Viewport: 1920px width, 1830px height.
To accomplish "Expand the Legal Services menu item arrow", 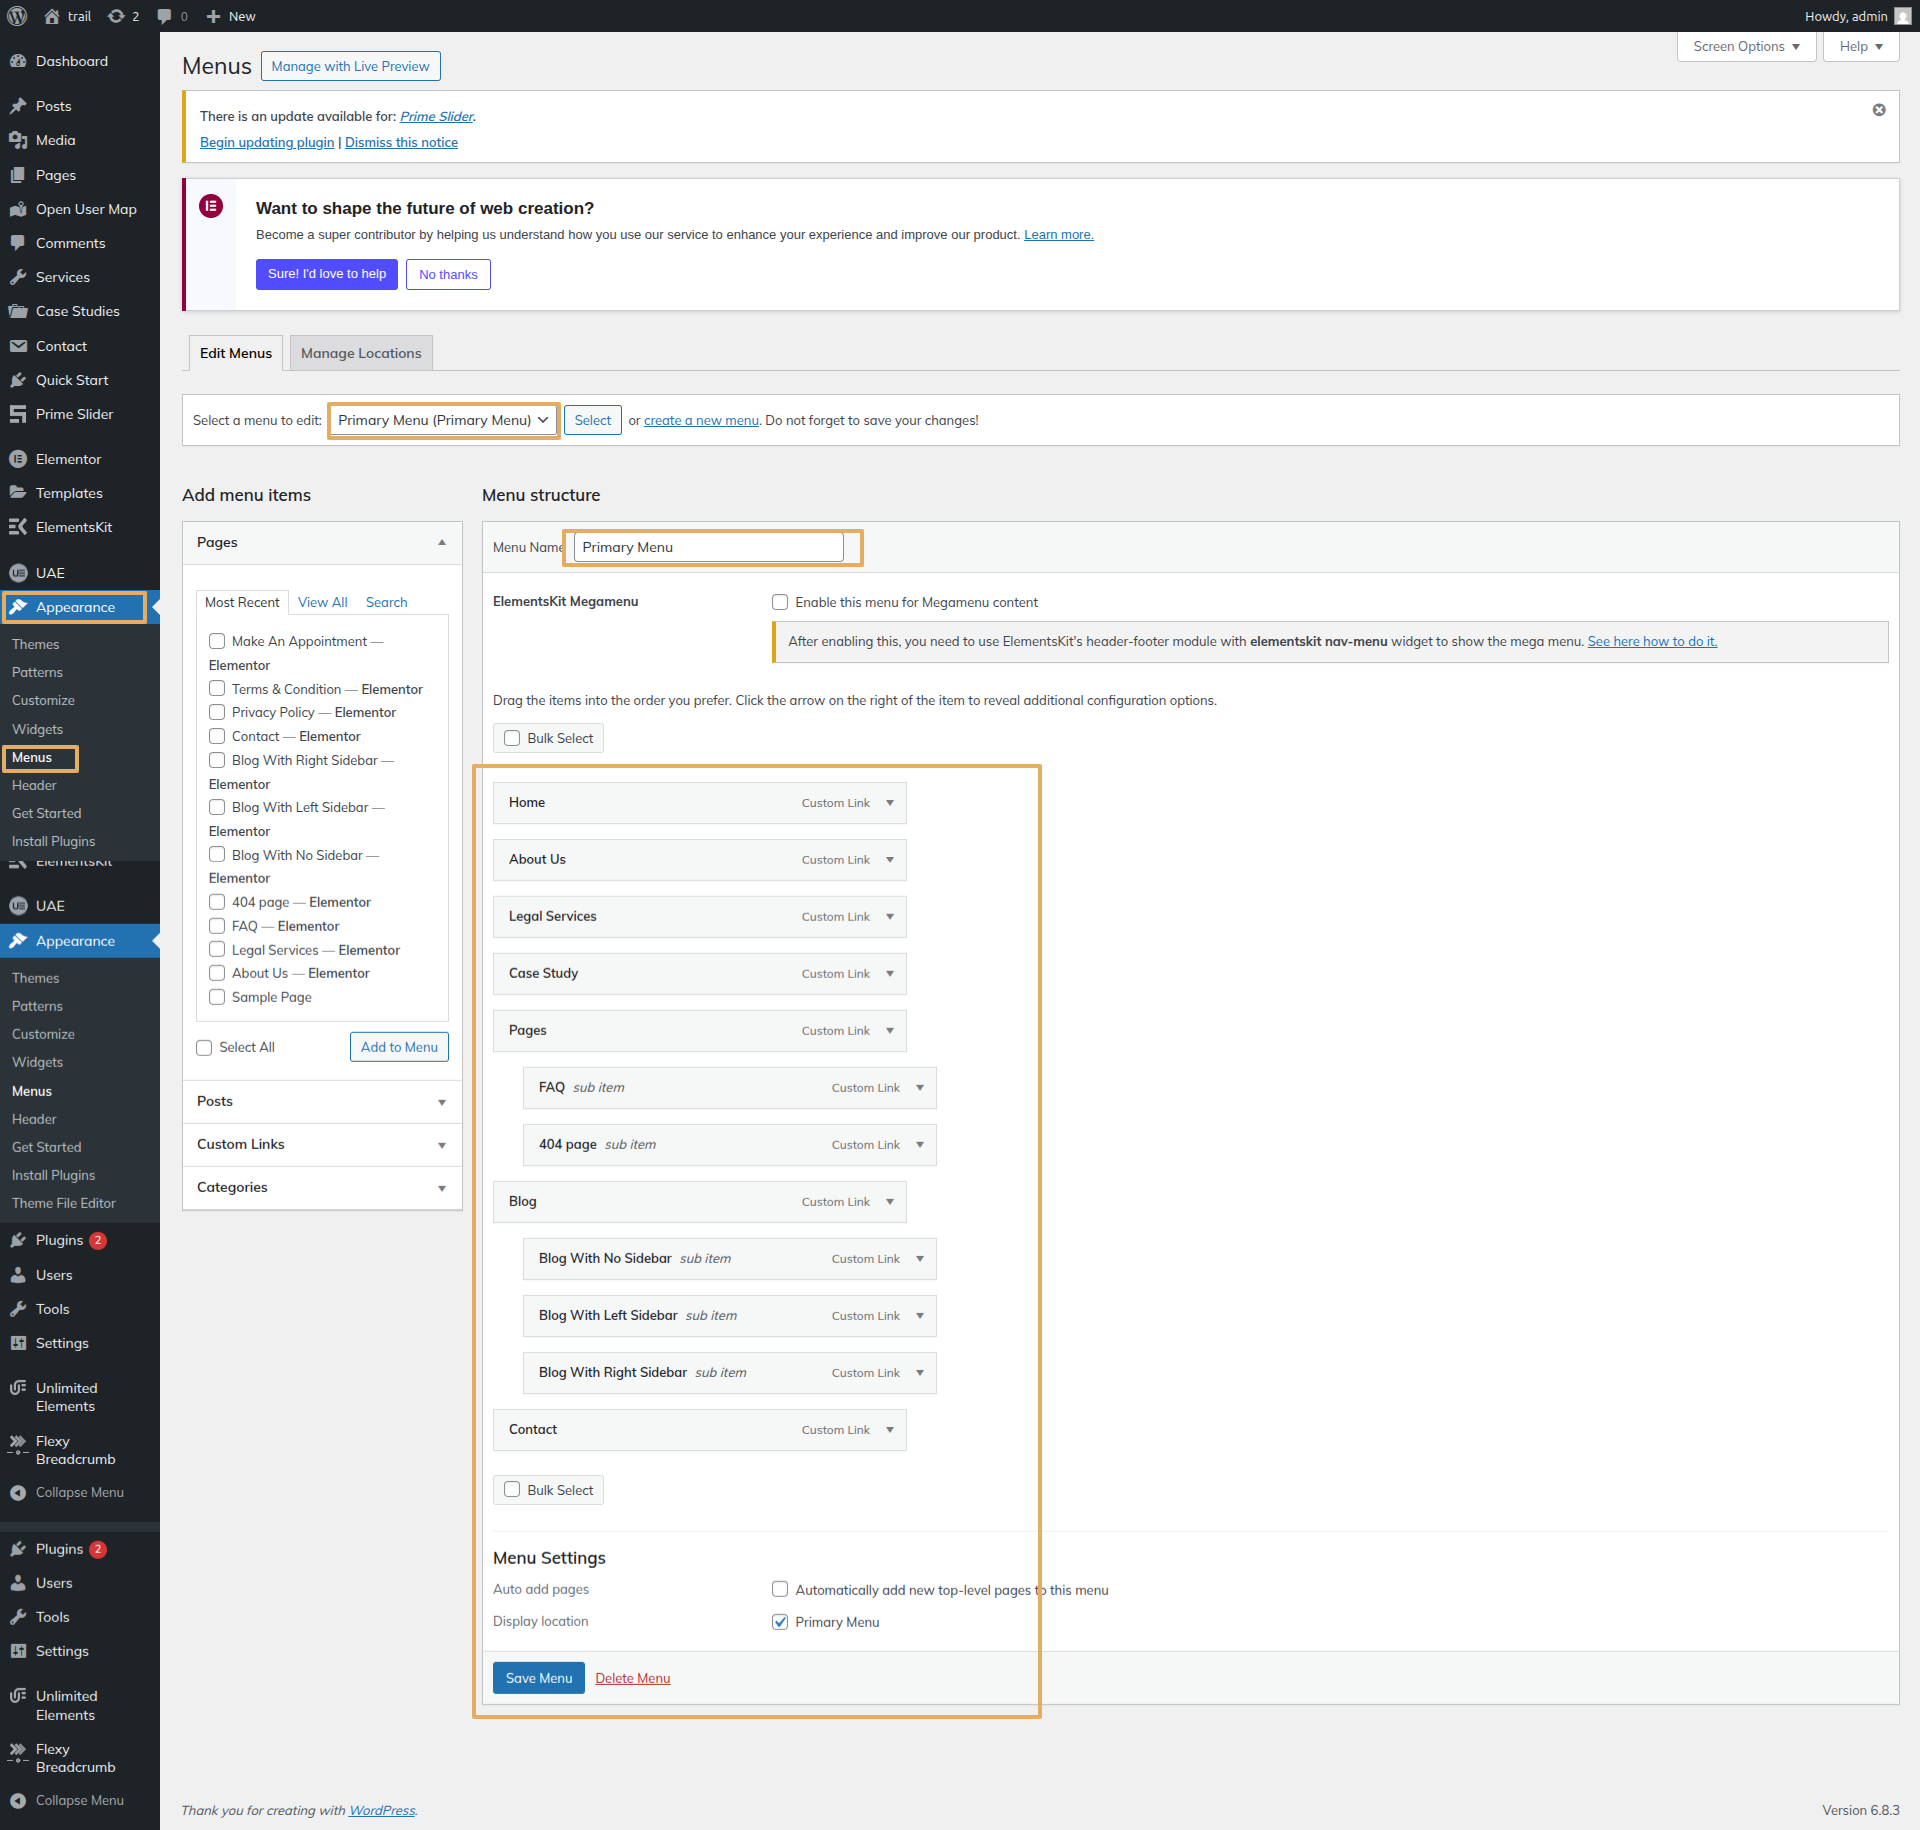I will coord(890,916).
